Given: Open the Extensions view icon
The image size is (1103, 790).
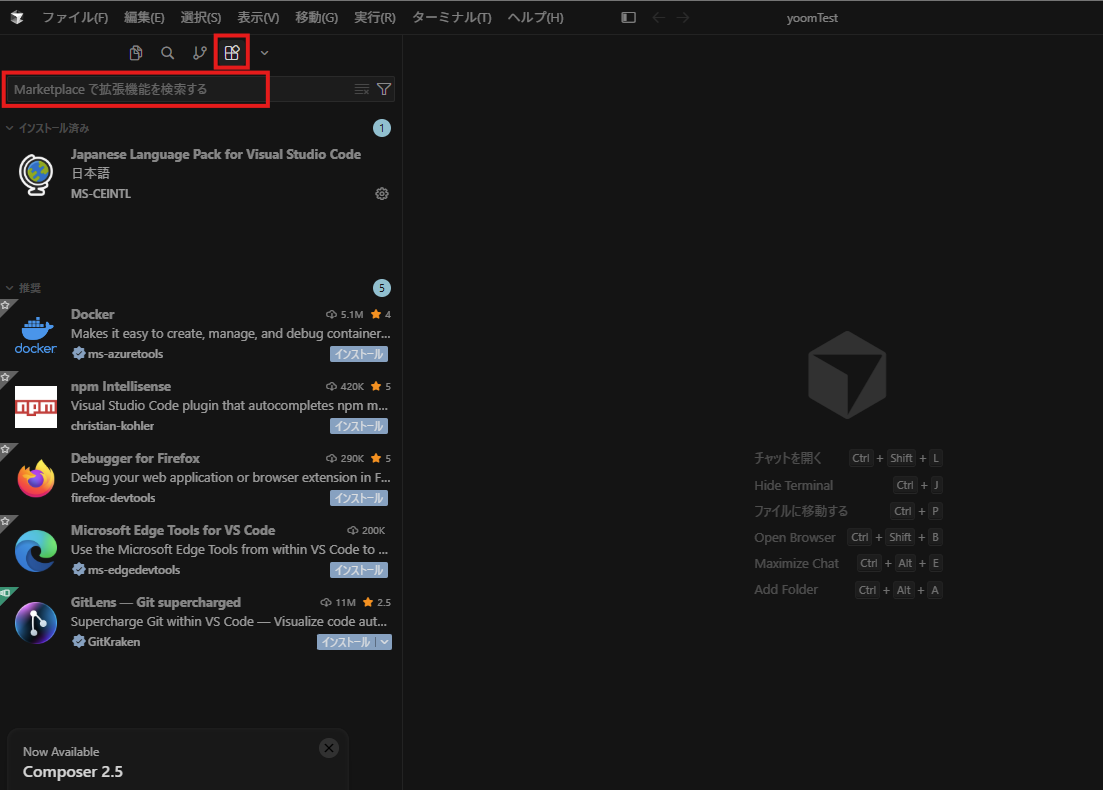Looking at the screenshot, I should pyautogui.click(x=232, y=53).
